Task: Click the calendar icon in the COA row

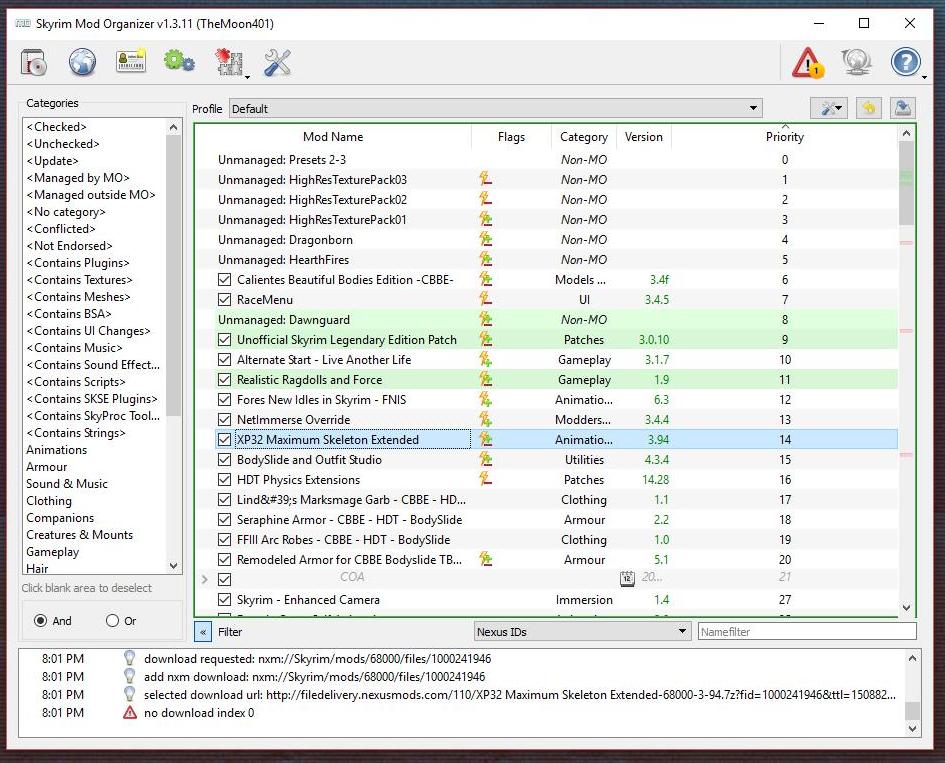Action: [x=627, y=579]
